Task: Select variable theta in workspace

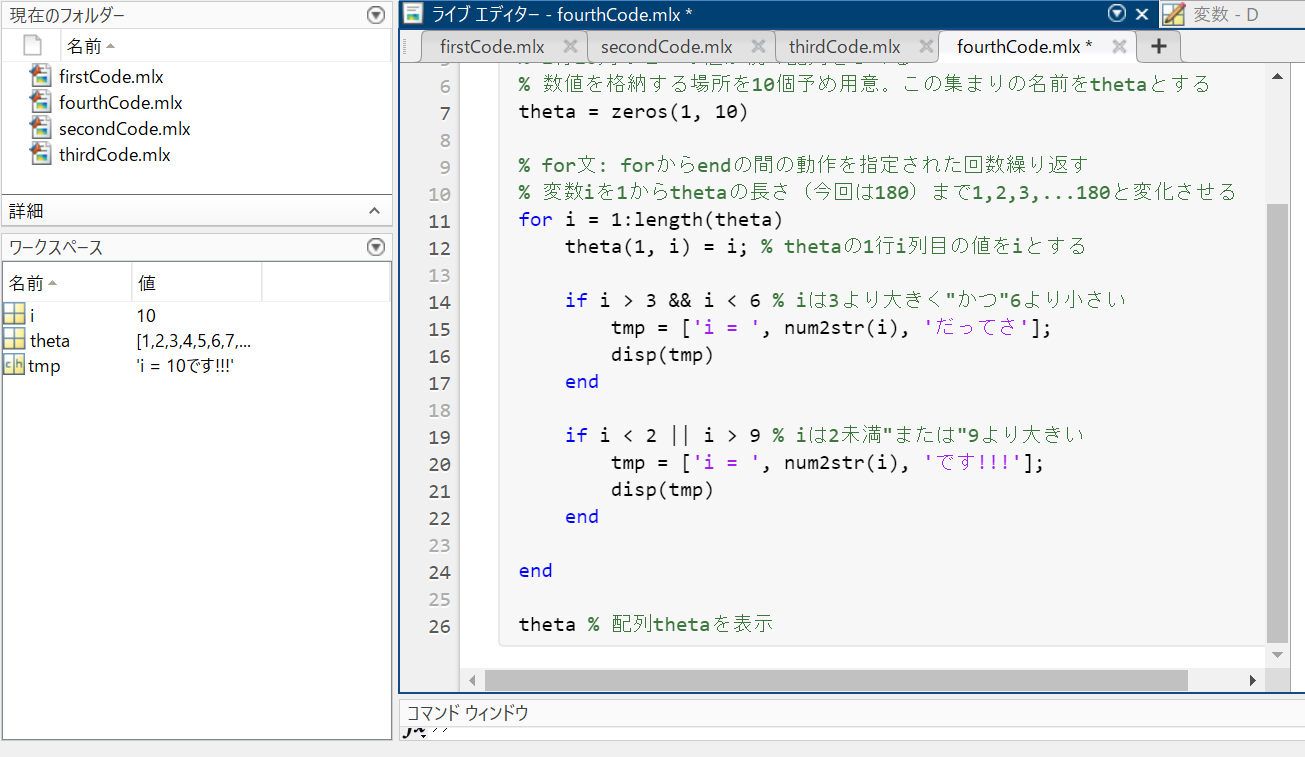Action: tap(50, 341)
